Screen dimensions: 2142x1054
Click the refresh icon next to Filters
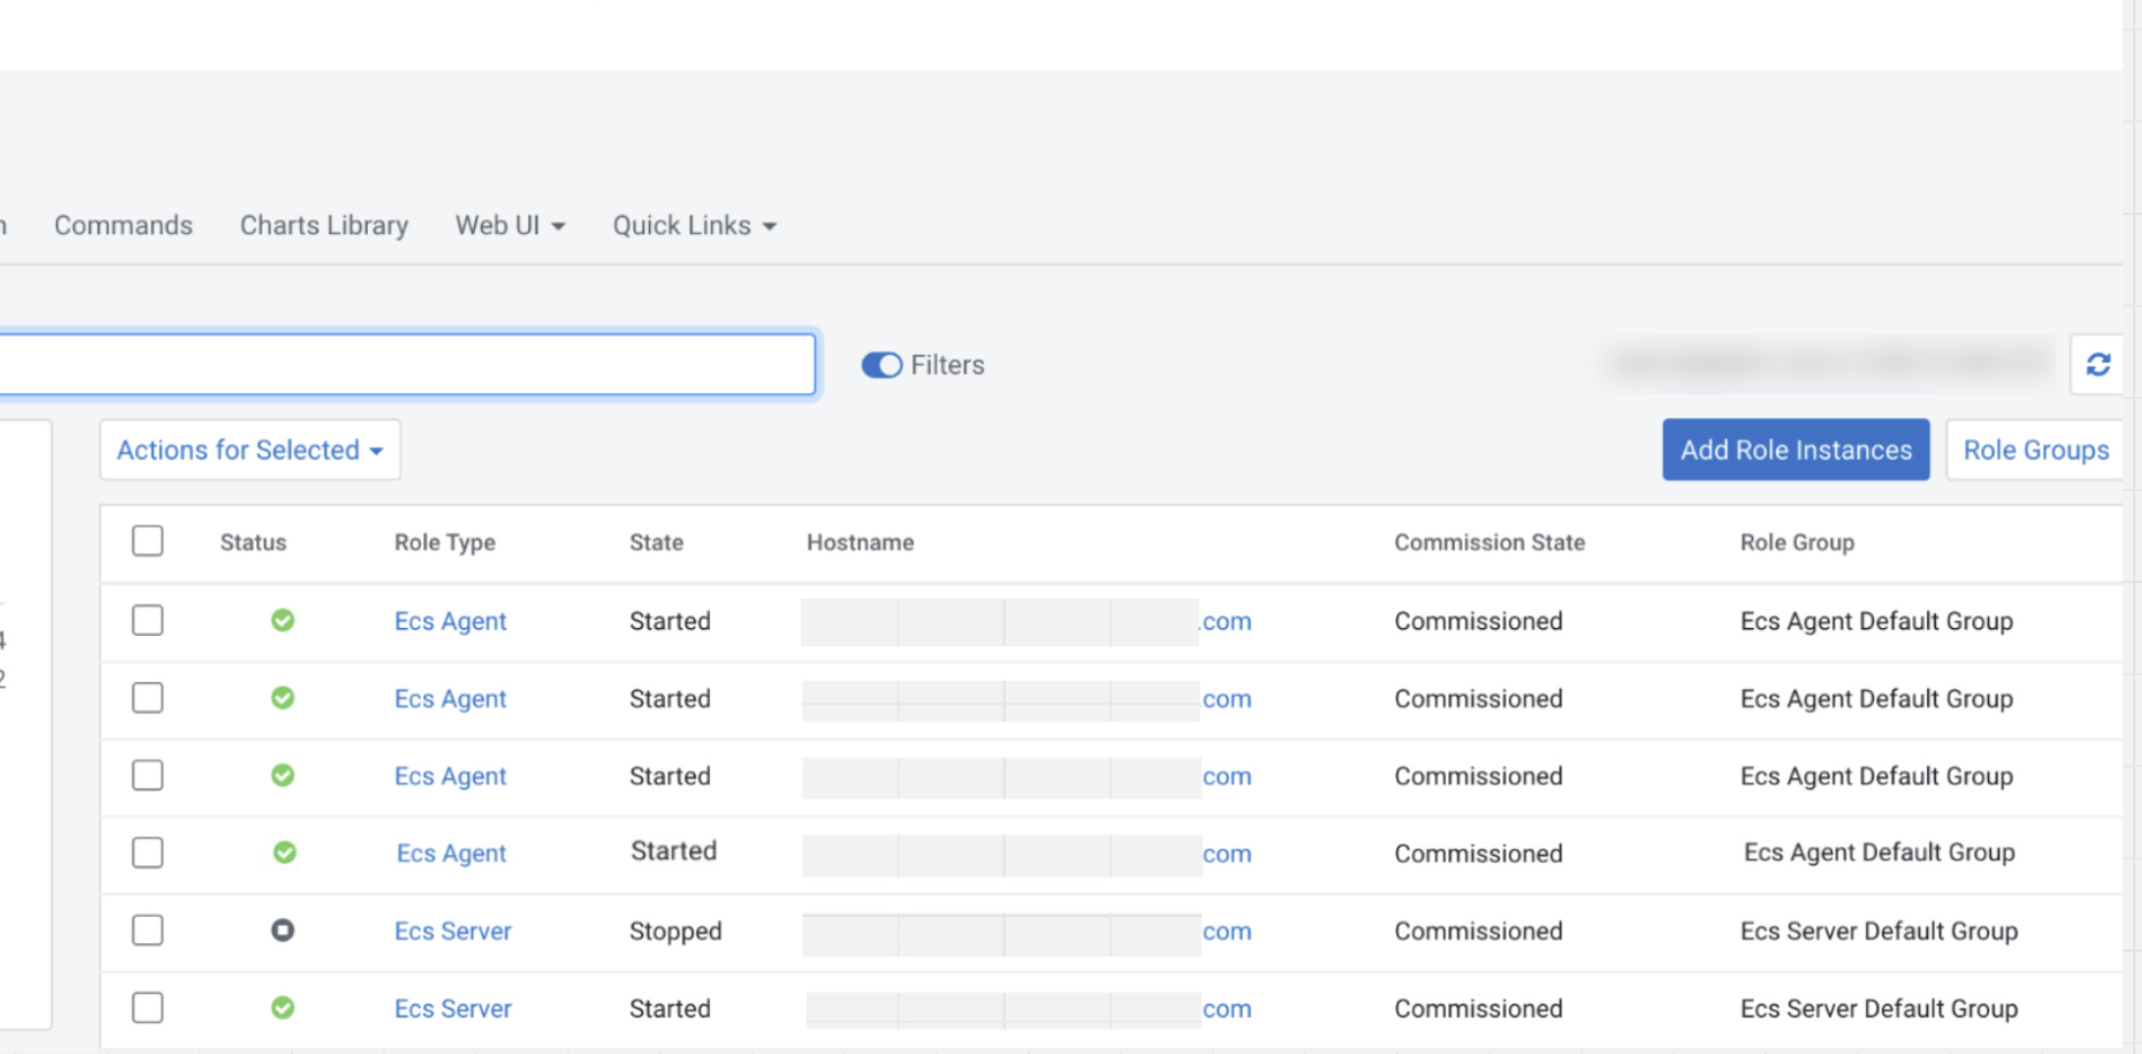(2098, 365)
